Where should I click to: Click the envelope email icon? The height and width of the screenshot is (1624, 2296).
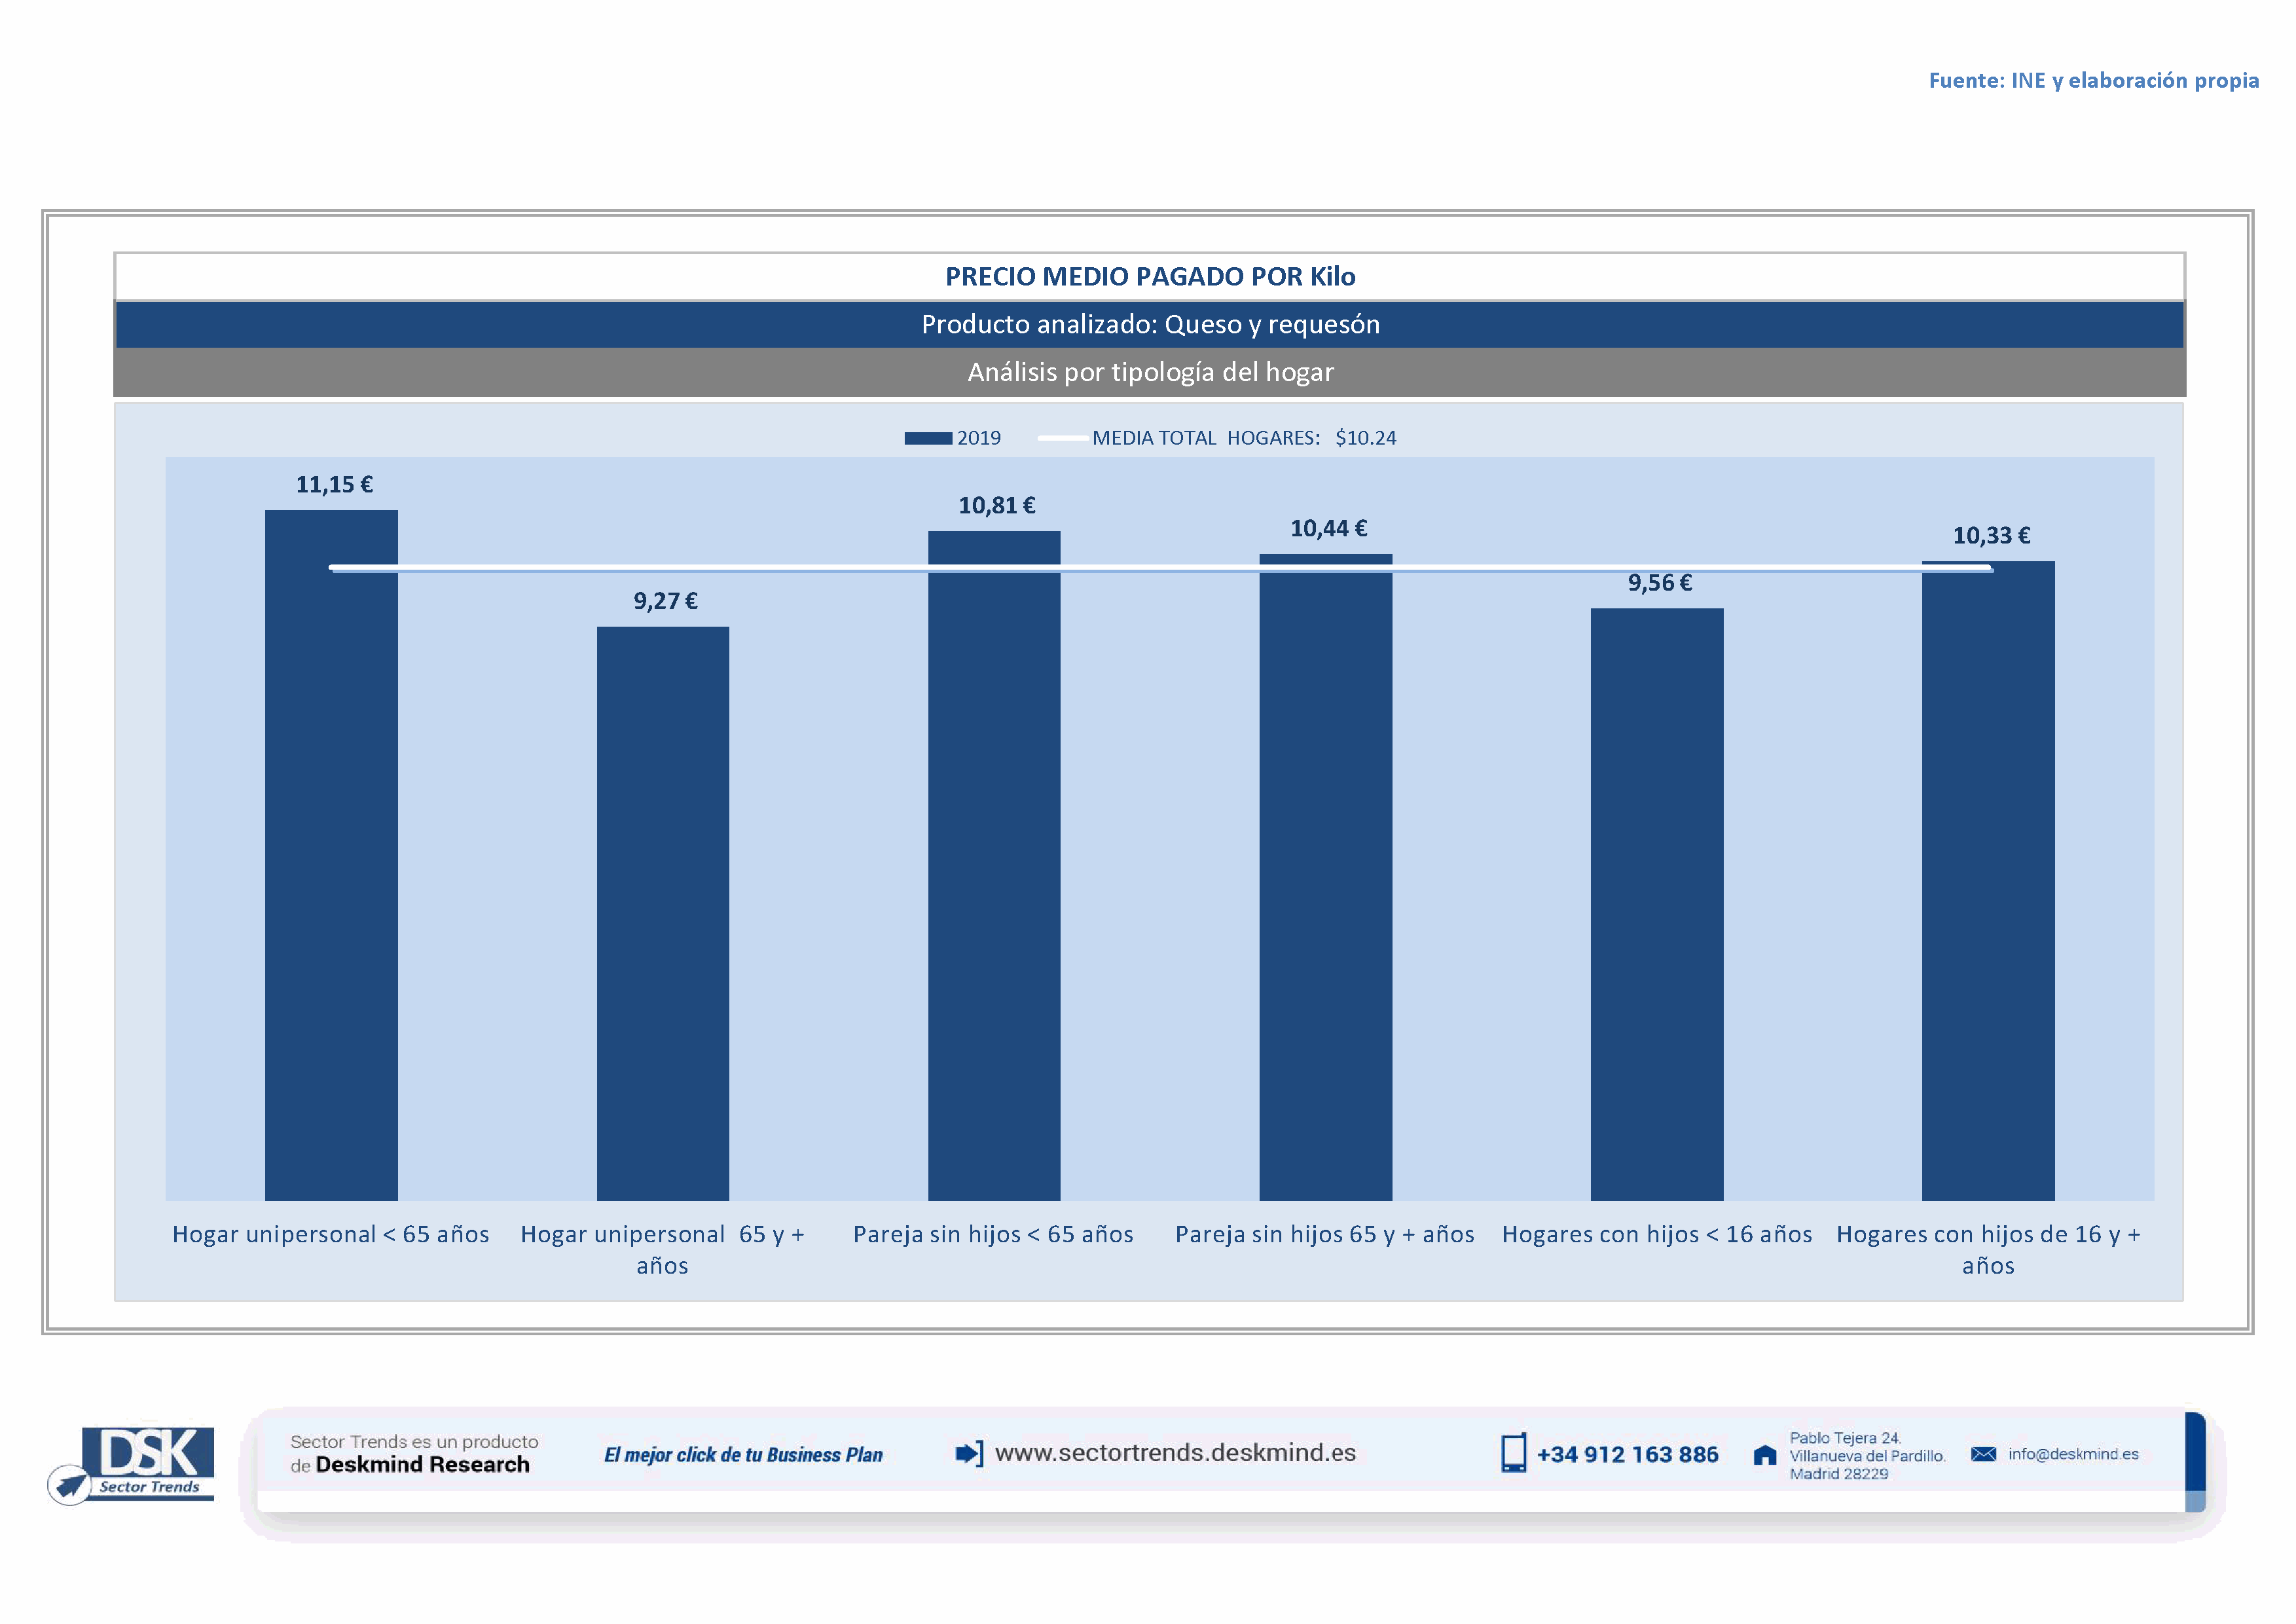tap(1983, 1454)
